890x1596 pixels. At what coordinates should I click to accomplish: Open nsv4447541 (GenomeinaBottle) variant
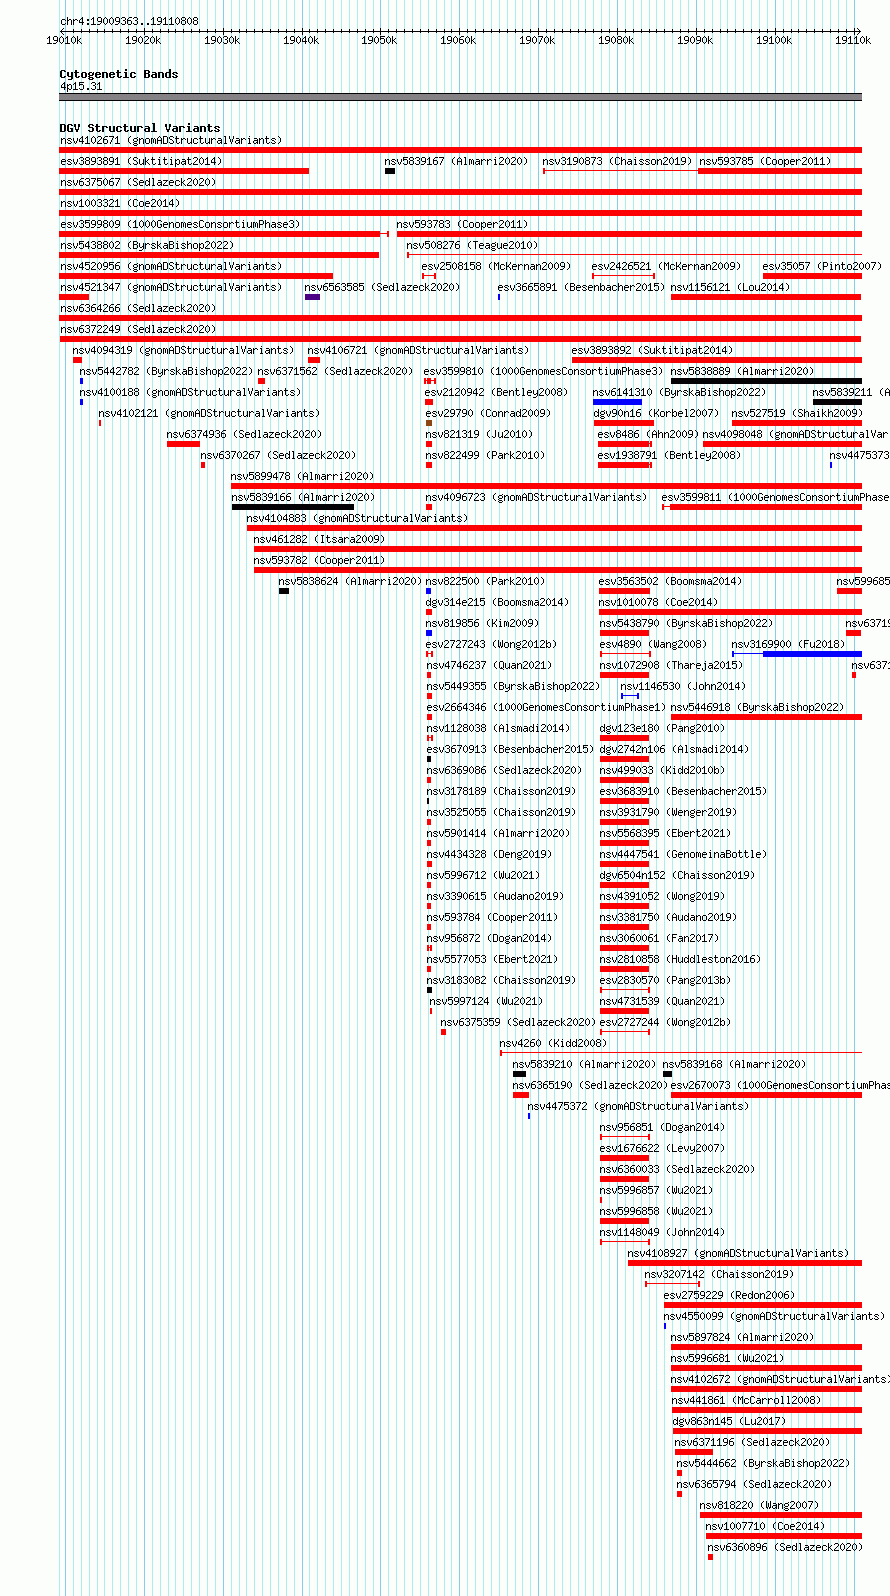(683, 854)
